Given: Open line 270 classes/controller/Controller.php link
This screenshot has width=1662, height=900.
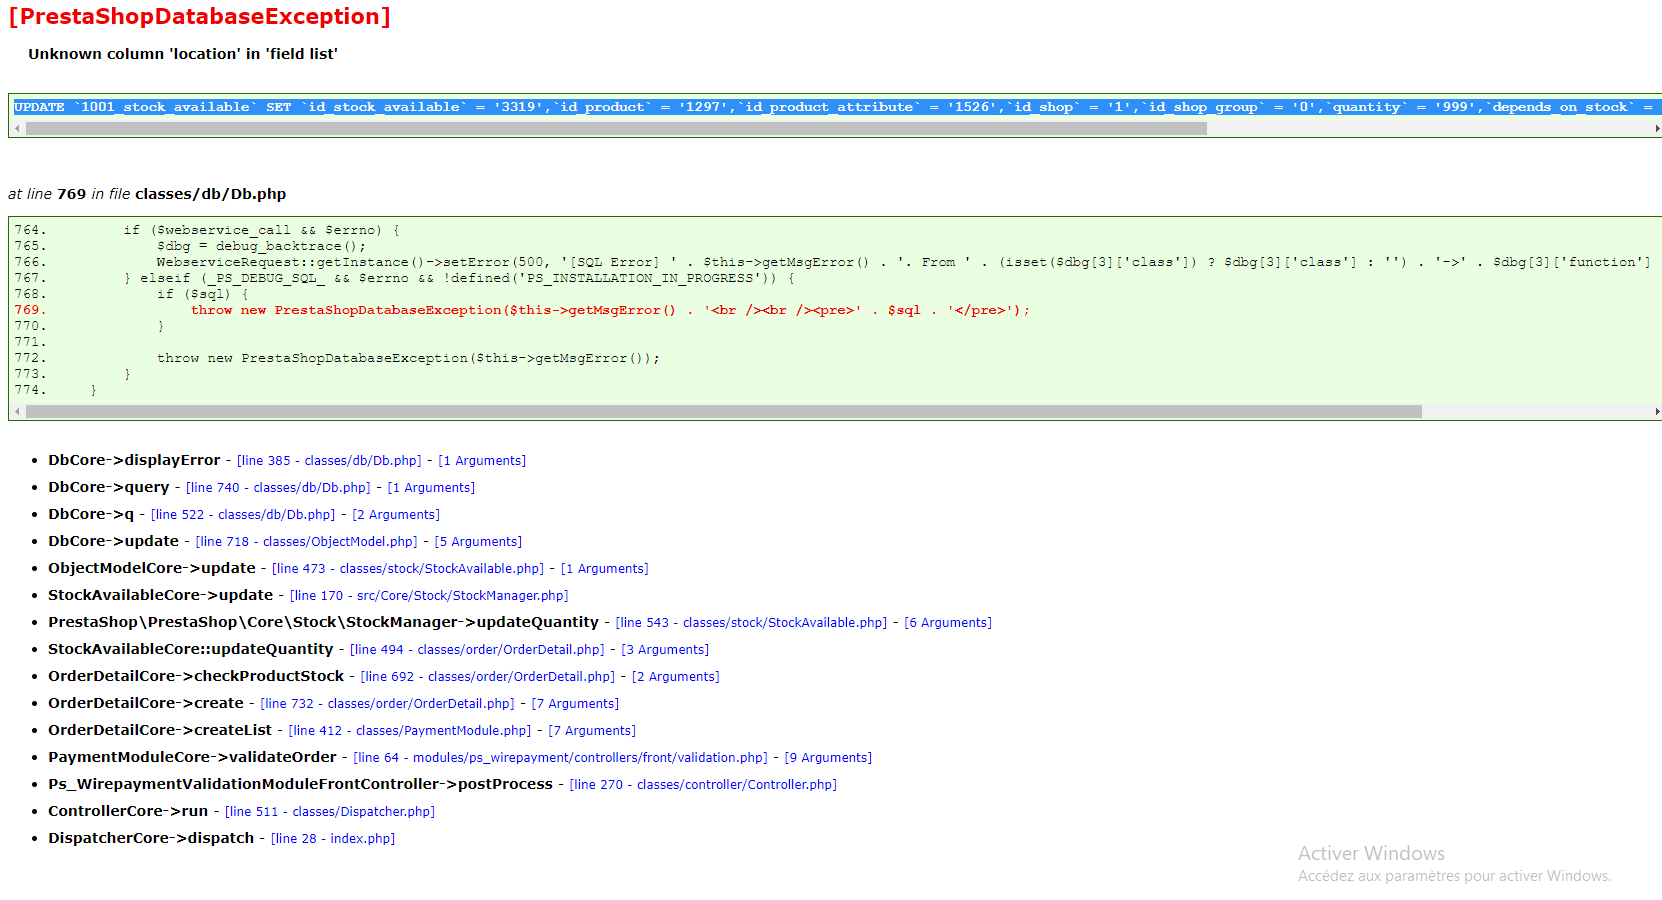Looking at the screenshot, I should 703,785.
